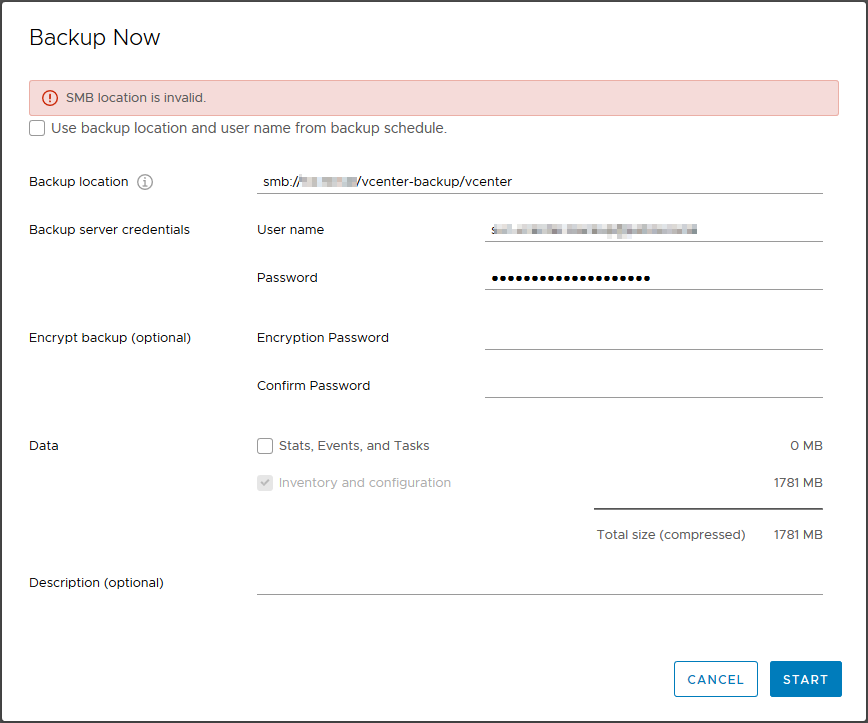868x723 pixels.
Task: Click the Description (optional) text field
Action: pos(539,582)
